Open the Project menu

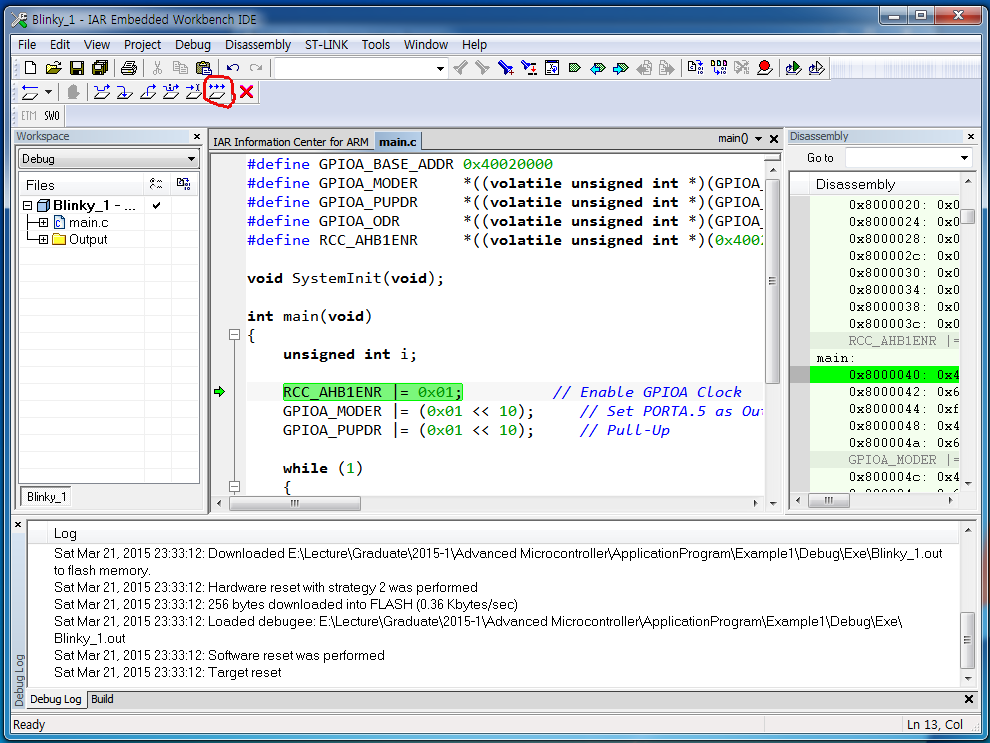pos(142,45)
